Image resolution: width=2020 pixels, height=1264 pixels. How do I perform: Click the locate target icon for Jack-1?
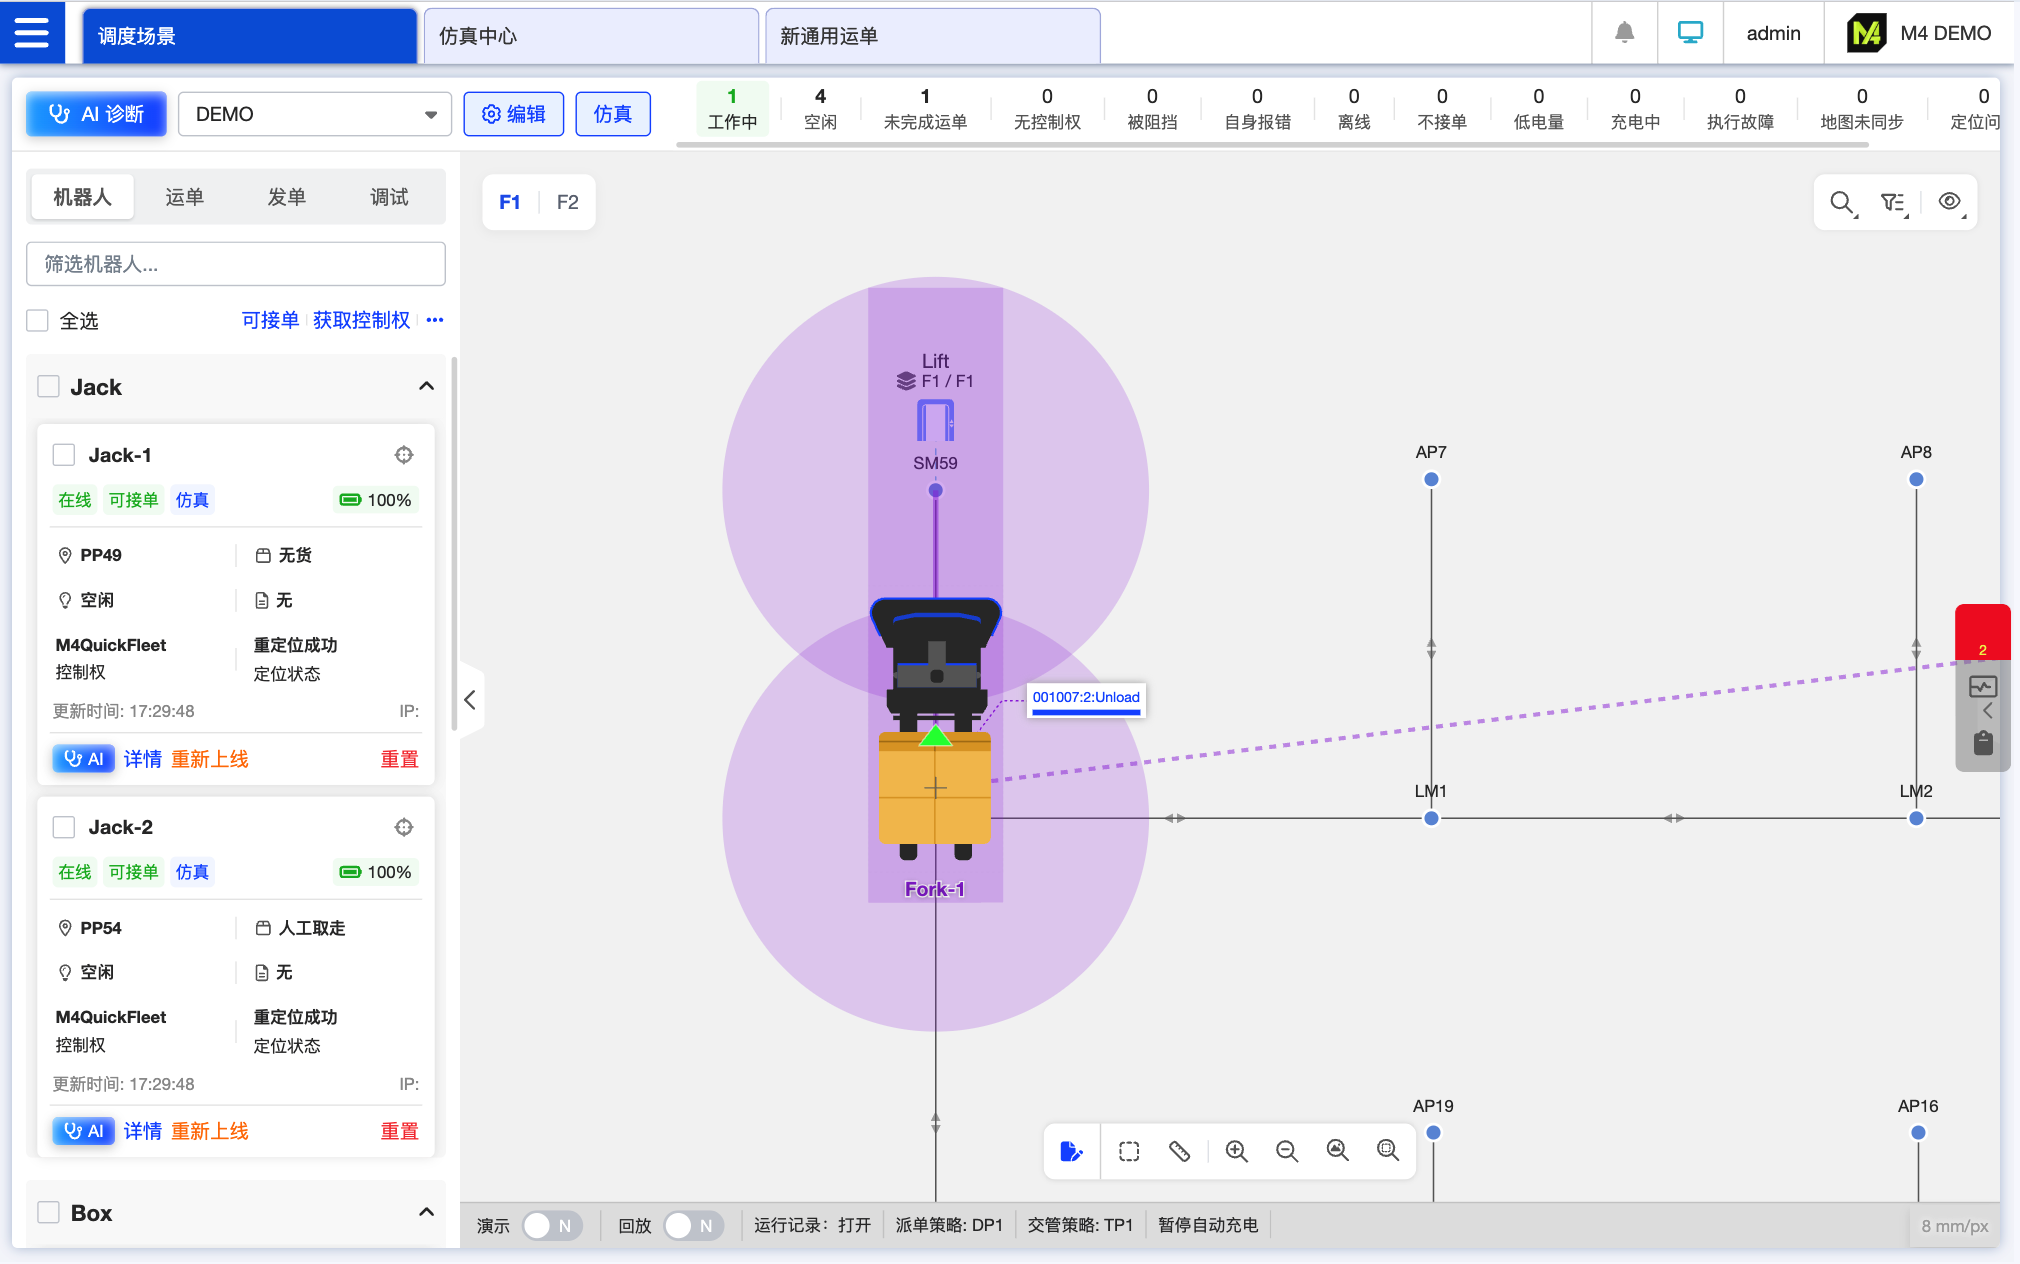click(x=403, y=455)
